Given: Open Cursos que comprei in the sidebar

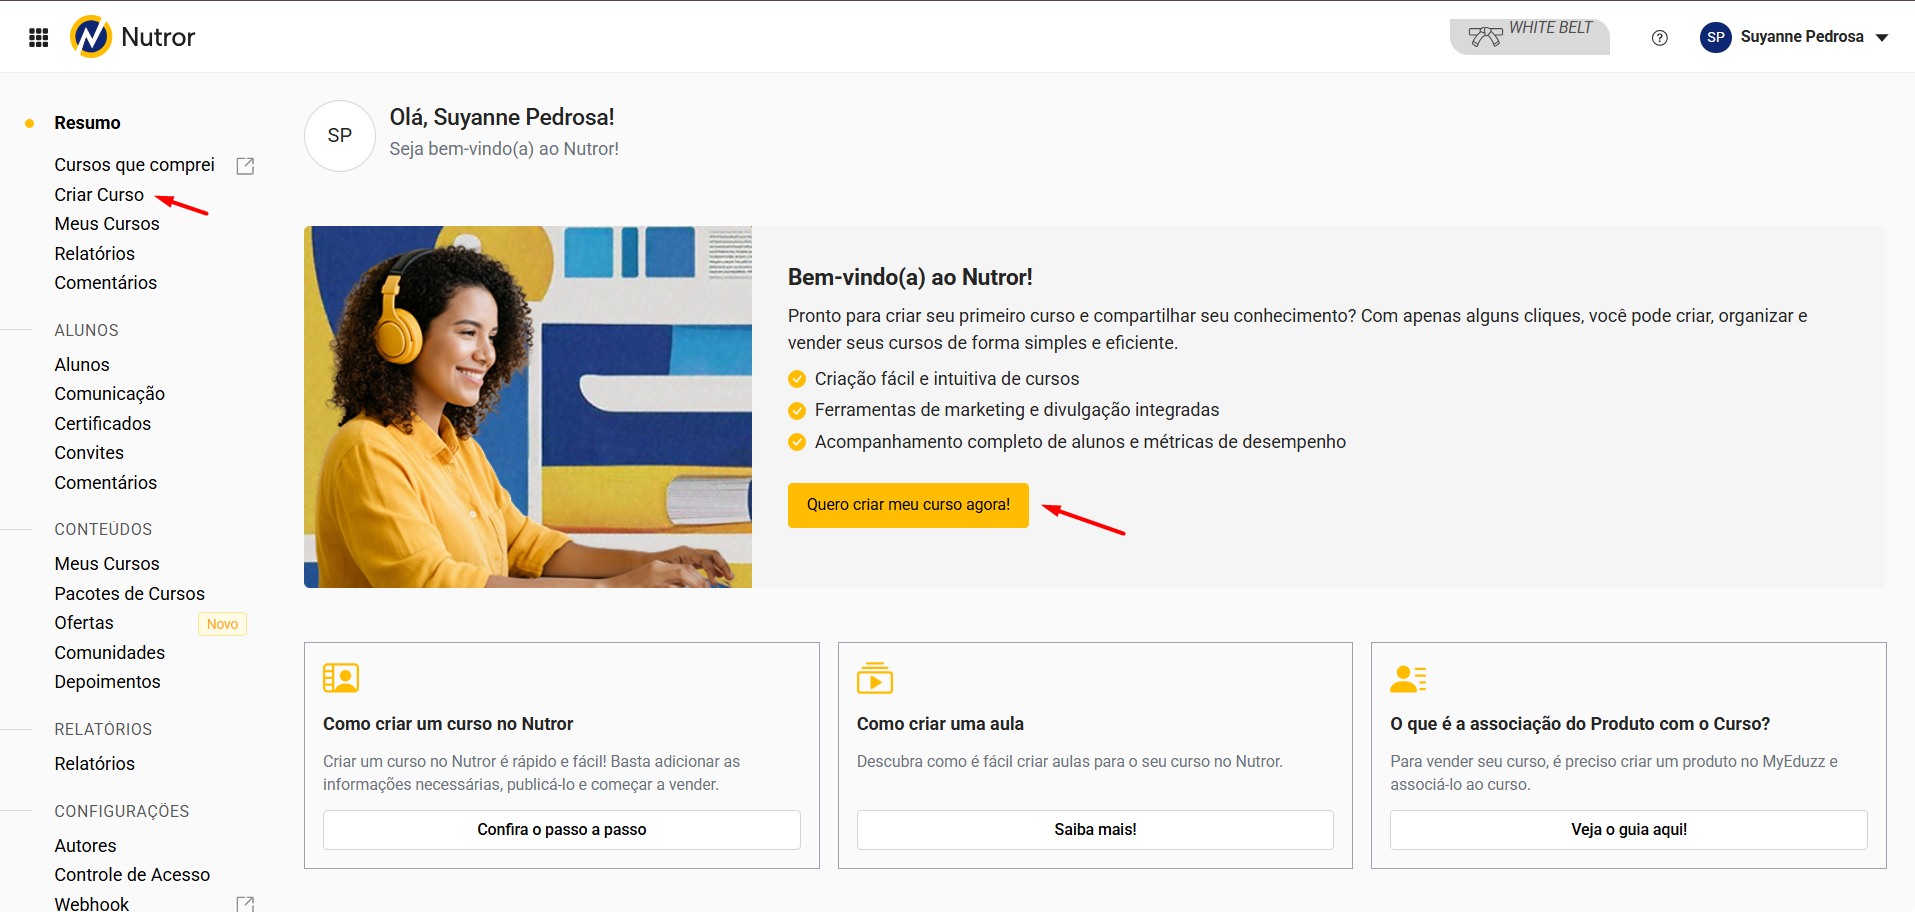Looking at the screenshot, I should [135, 165].
